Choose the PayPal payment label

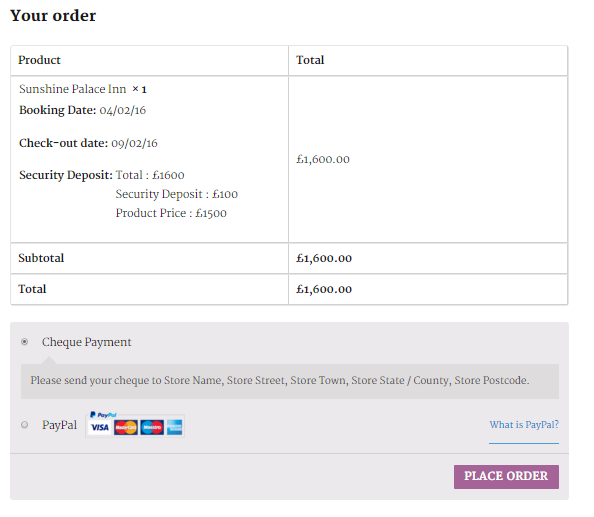click(x=59, y=425)
